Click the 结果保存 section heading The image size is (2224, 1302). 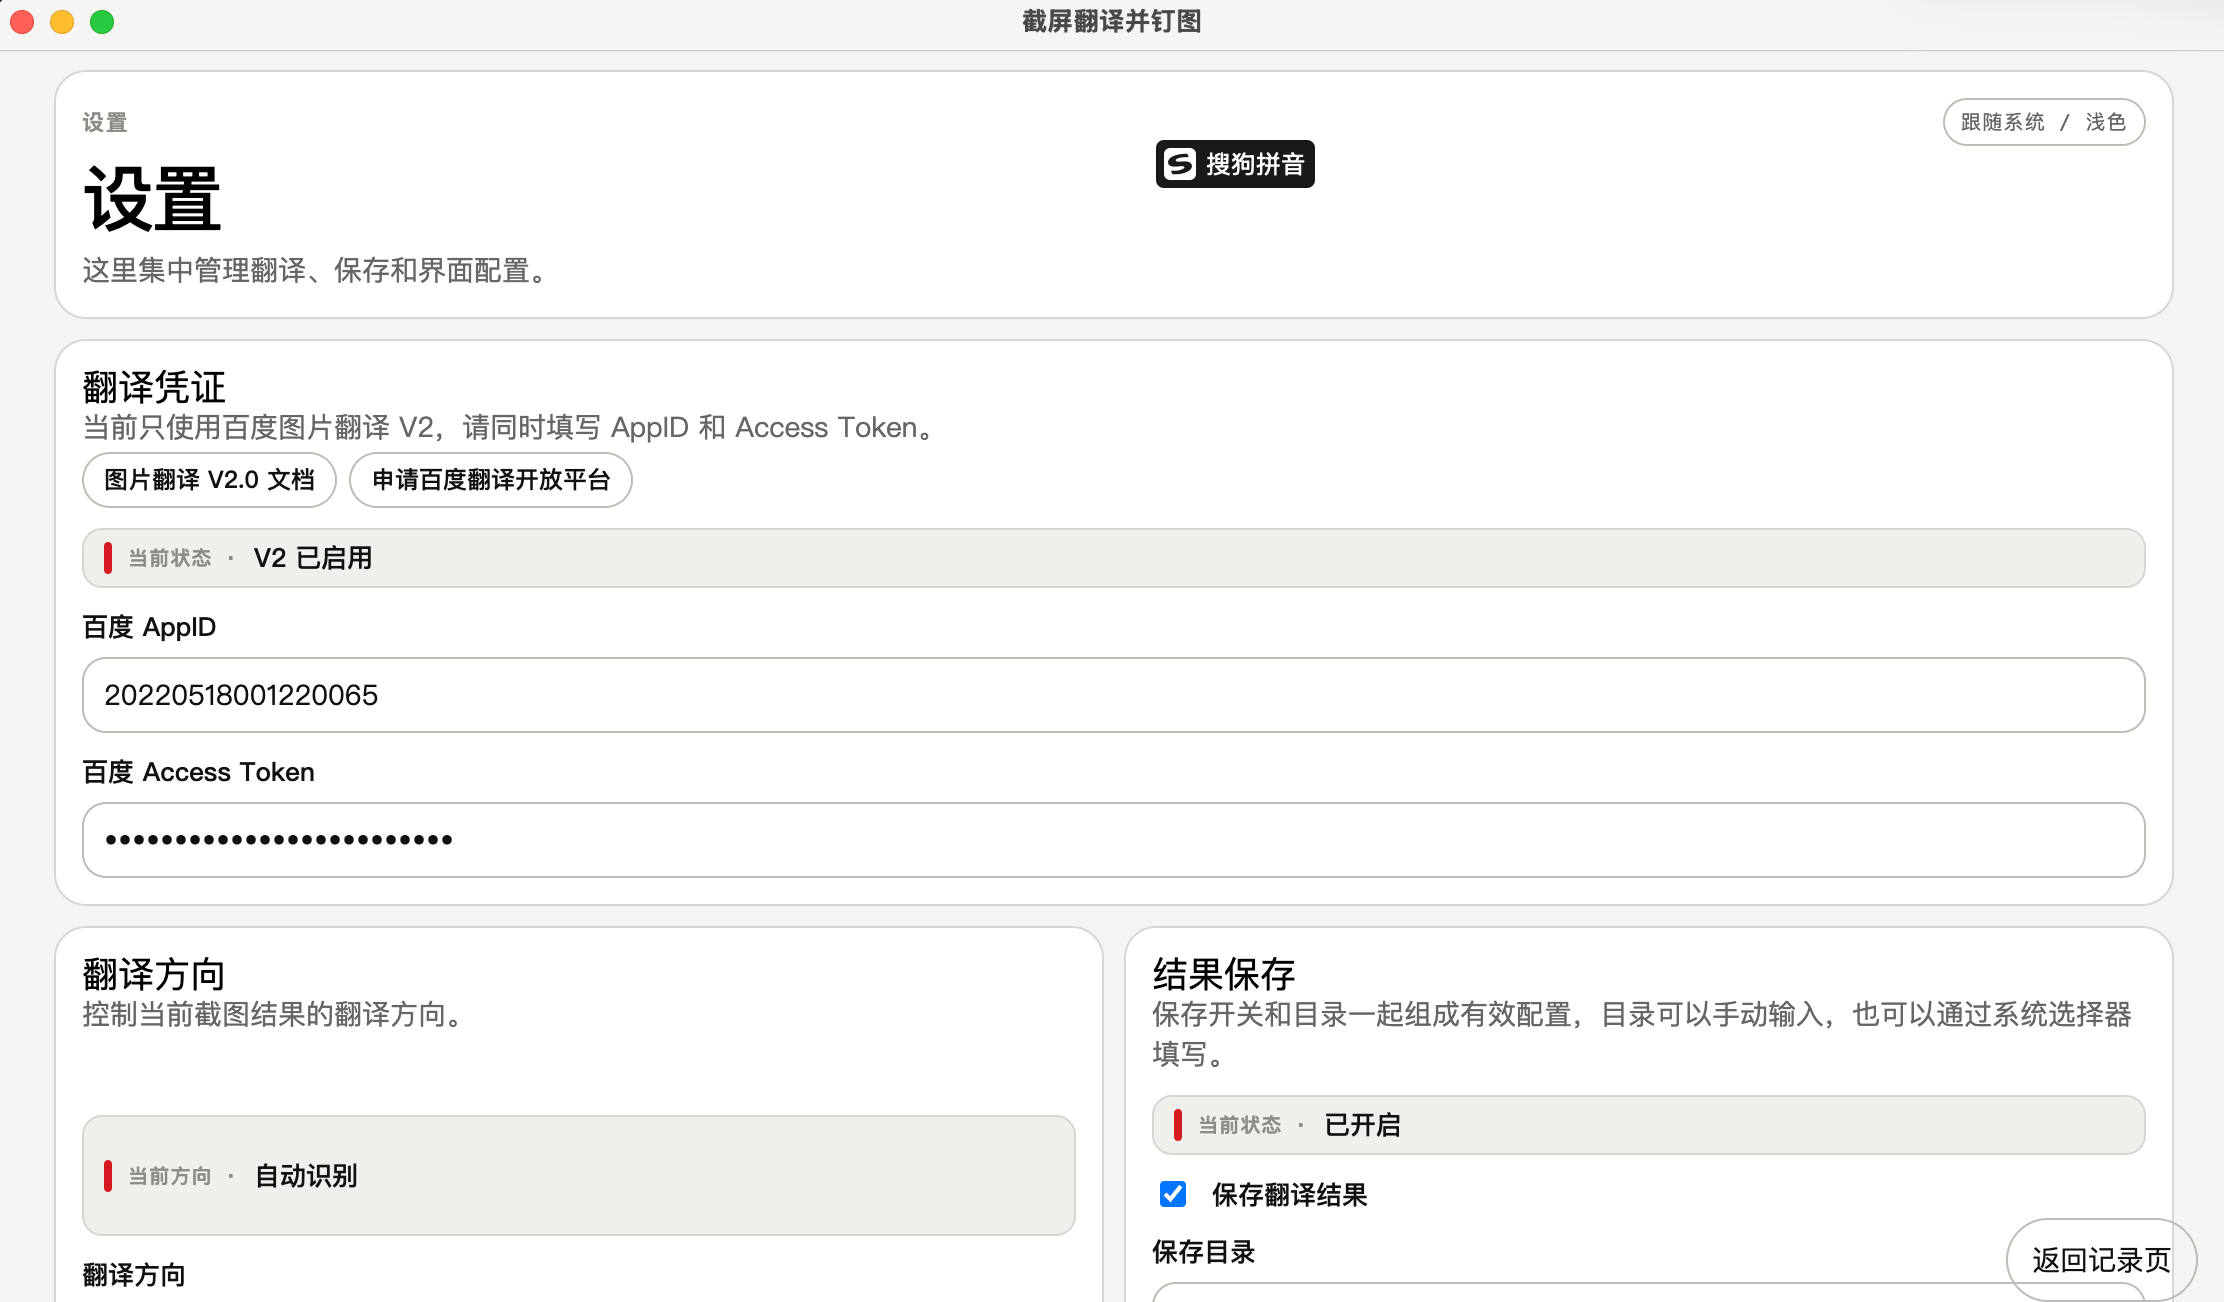1223,974
